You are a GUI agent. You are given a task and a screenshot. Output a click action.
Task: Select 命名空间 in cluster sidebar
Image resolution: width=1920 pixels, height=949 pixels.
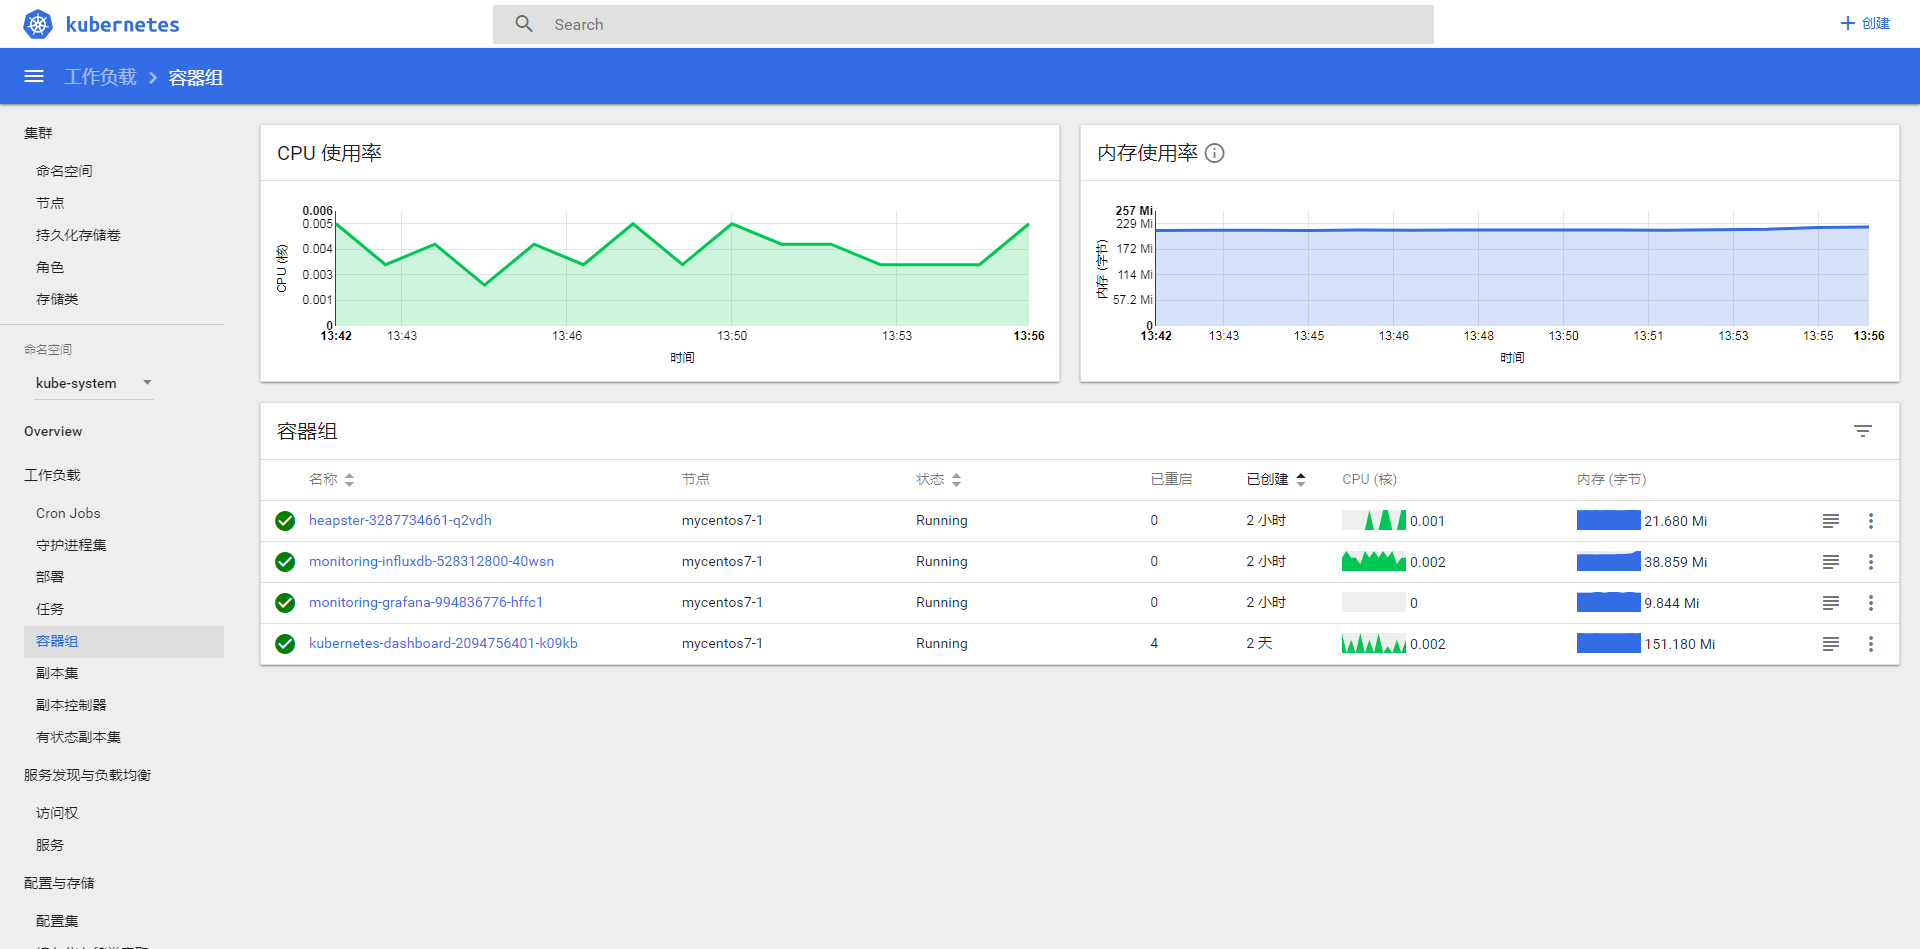pyautogui.click(x=64, y=171)
